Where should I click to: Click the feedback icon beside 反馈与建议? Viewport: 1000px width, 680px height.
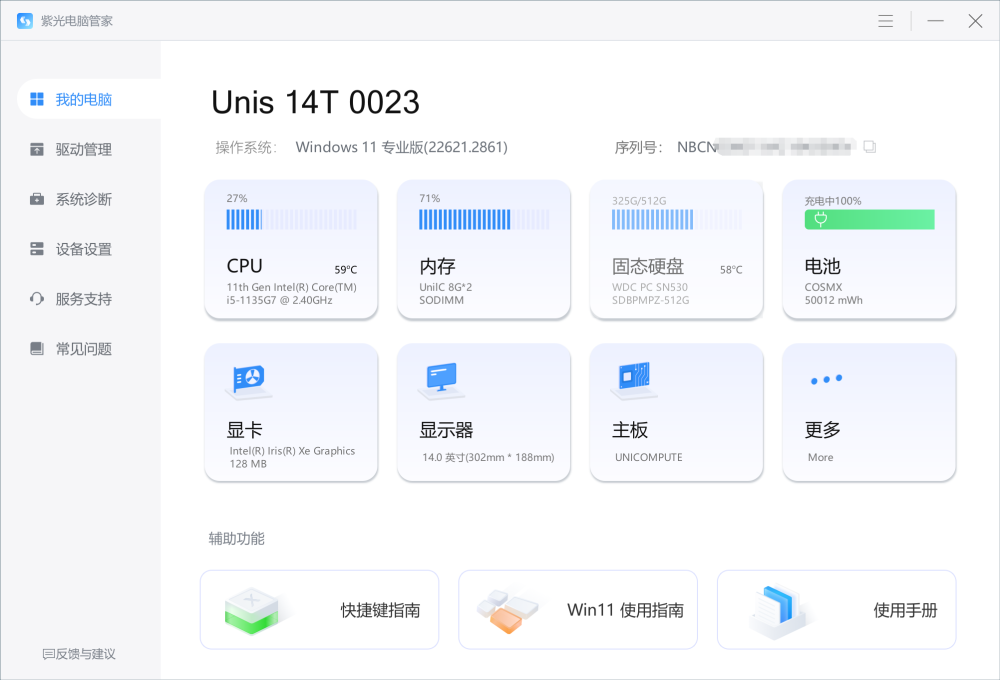click(48, 654)
